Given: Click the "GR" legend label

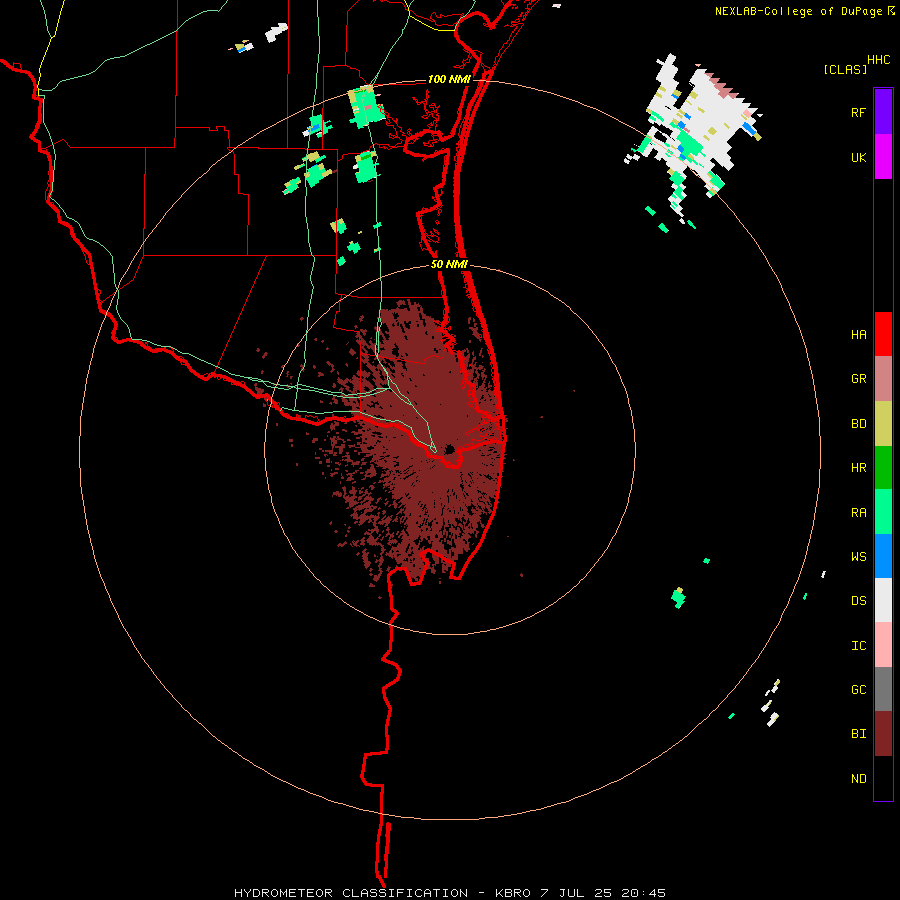Looking at the screenshot, I should pyautogui.click(x=858, y=379).
